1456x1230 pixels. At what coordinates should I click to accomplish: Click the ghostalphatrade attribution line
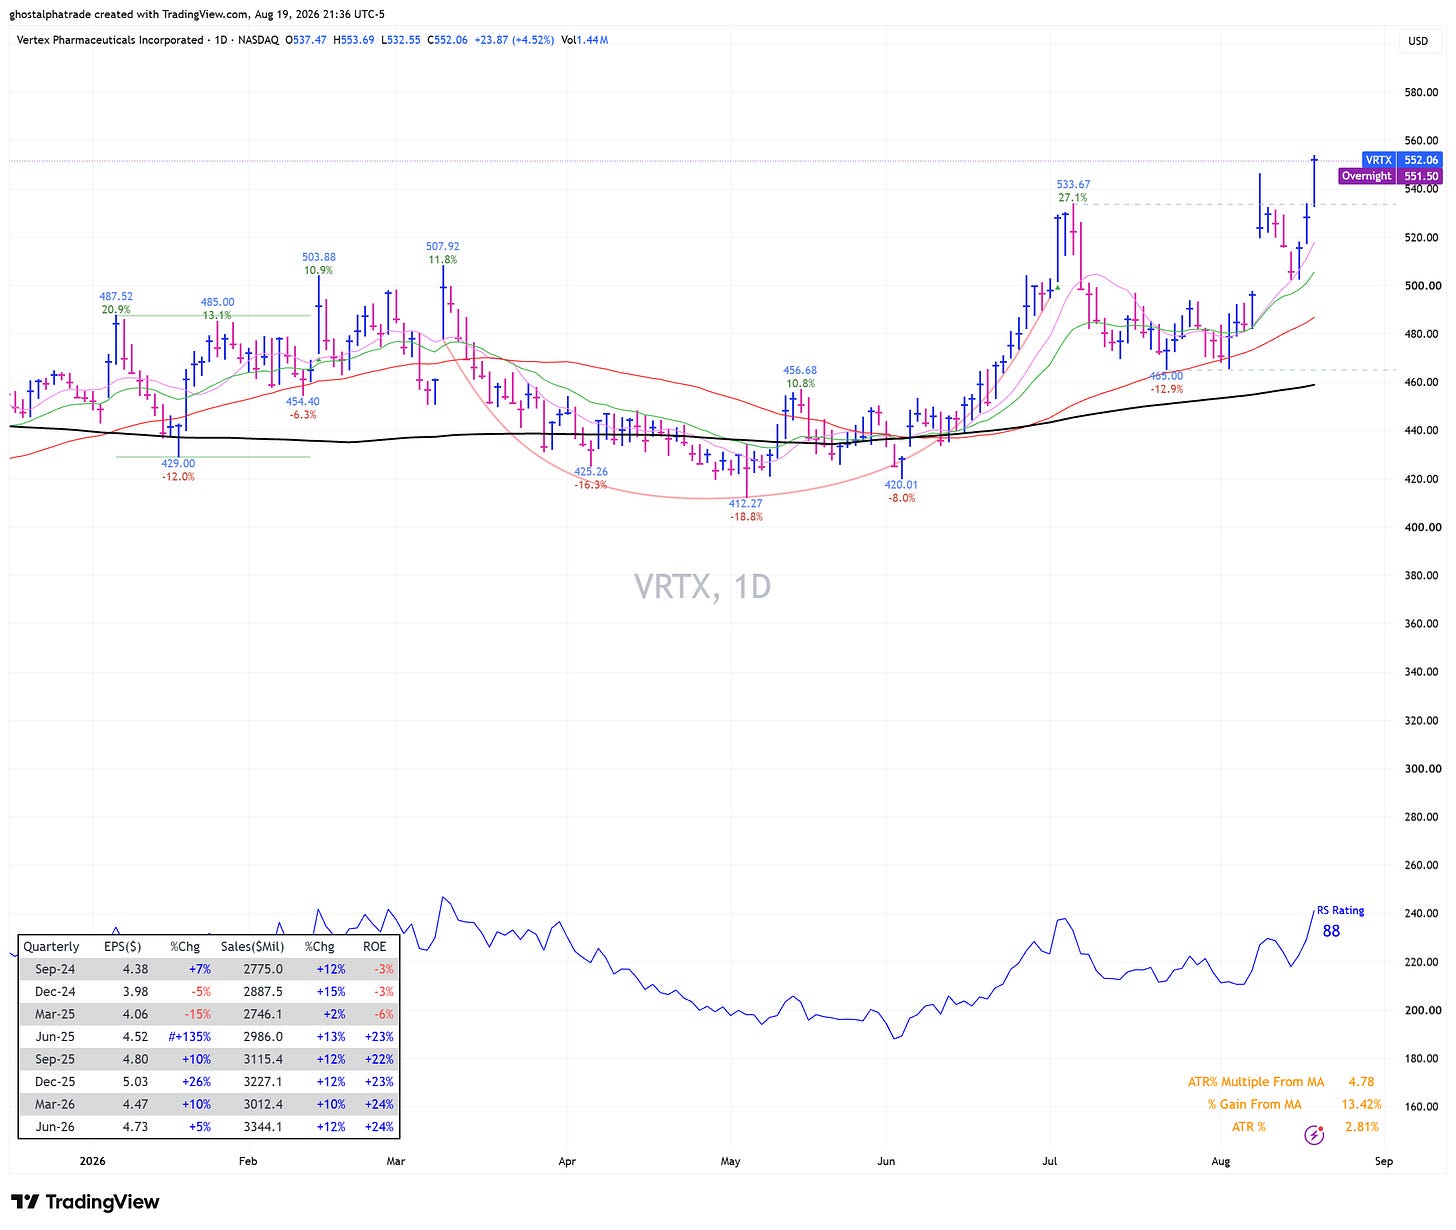pos(197,14)
